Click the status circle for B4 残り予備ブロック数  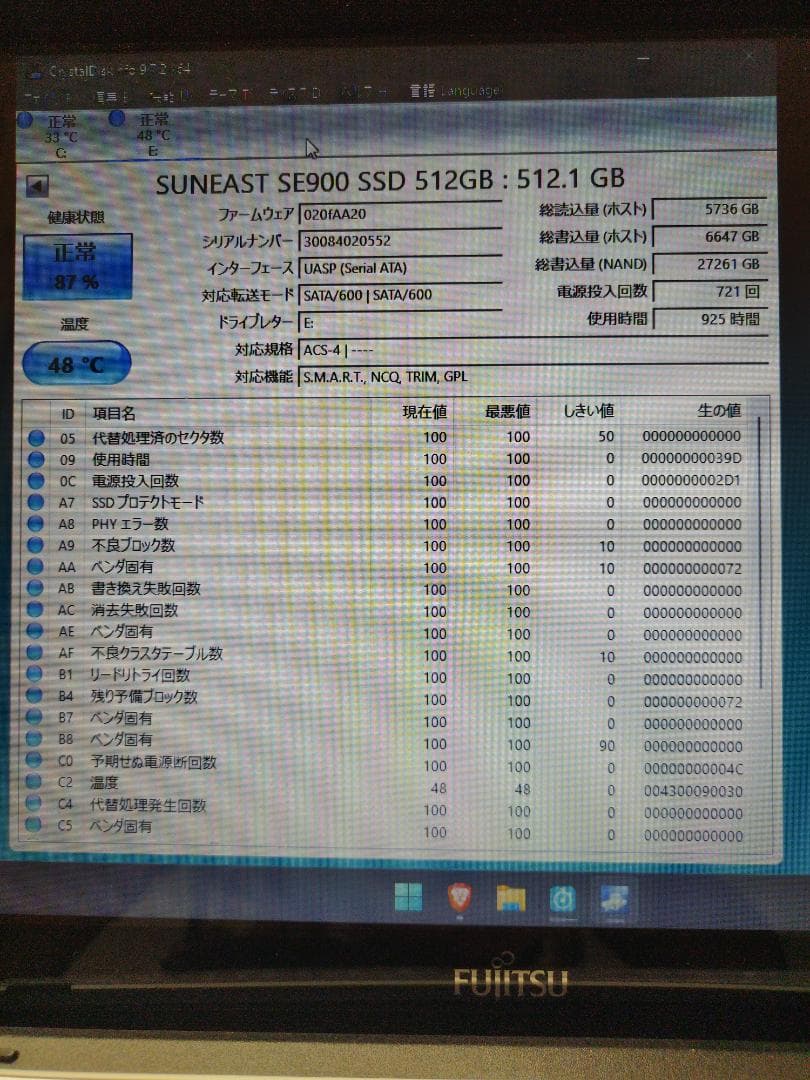tap(34, 696)
